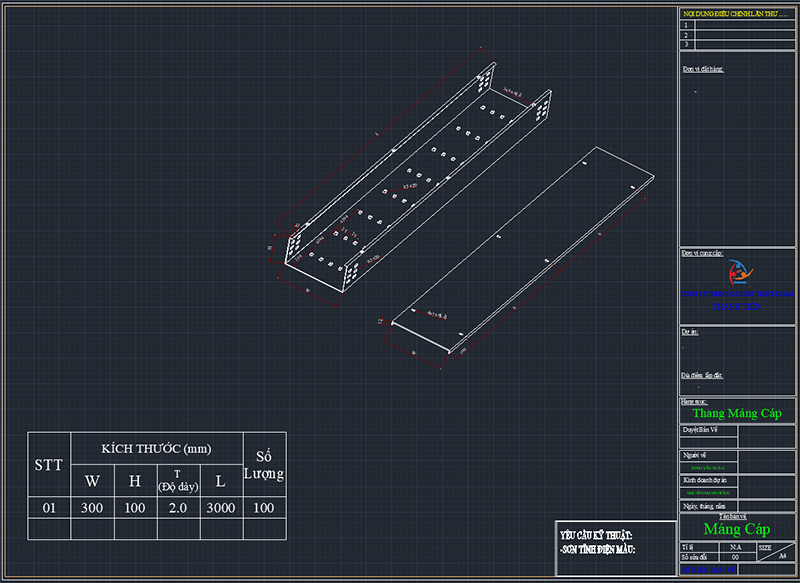Viewport: 800px width, 583px height.
Task: Click the L value cell showing 3000
Action: point(220,508)
